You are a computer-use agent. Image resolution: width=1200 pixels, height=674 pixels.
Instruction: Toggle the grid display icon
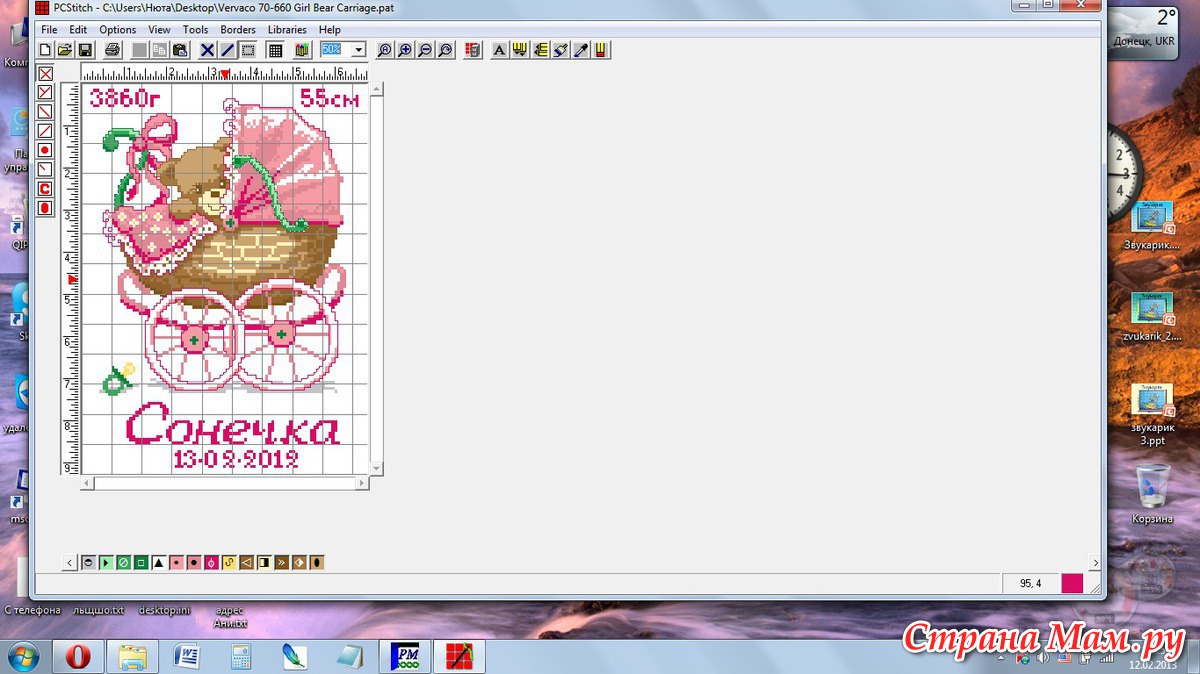[275, 50]
